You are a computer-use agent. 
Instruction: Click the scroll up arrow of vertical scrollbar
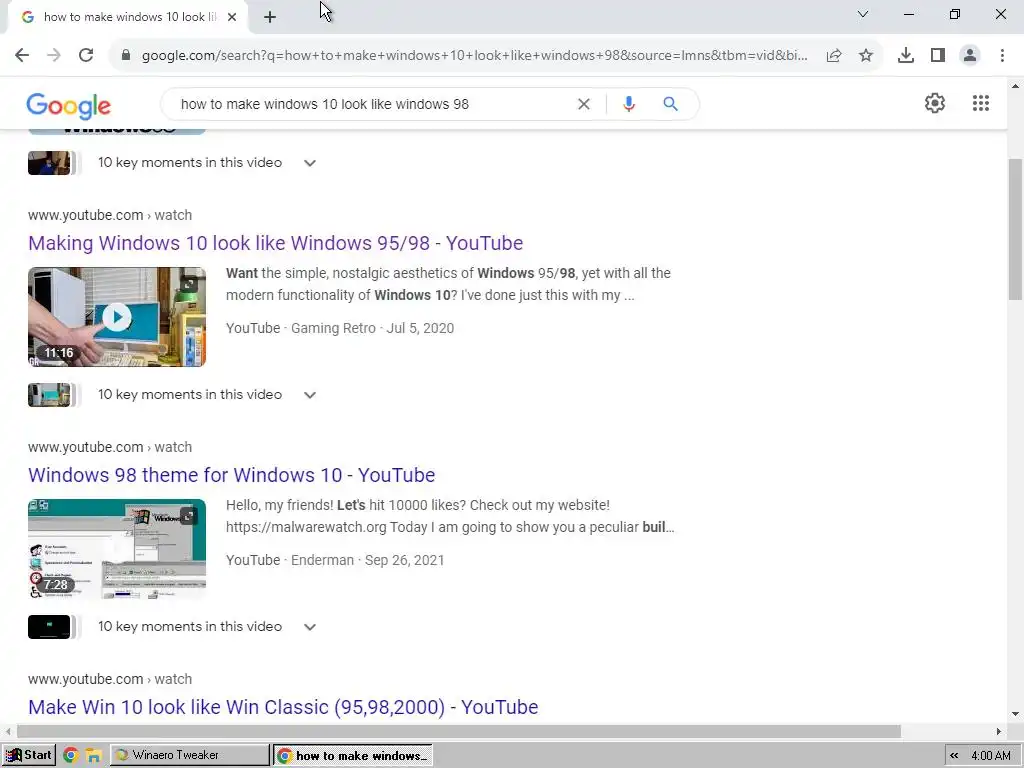point(1016,86)
